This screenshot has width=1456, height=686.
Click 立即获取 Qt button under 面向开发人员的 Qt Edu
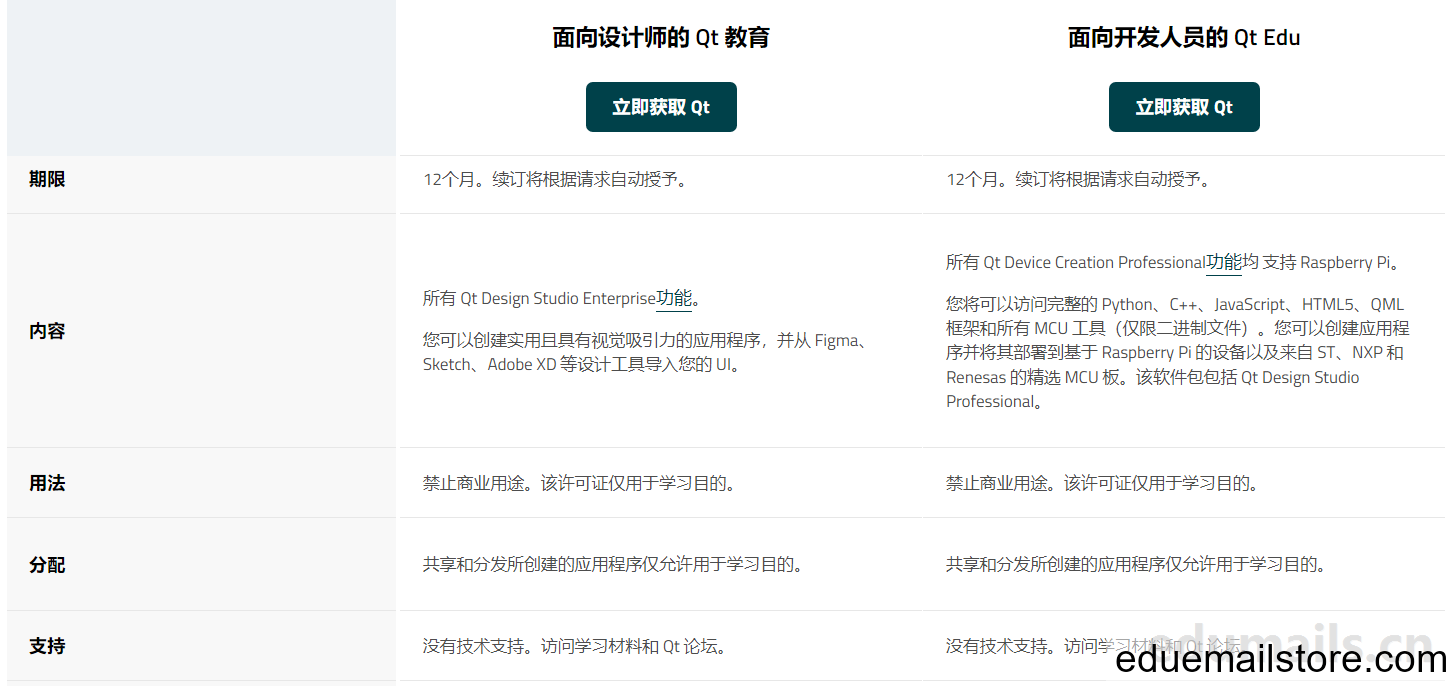pyautogui.click(x=1184, y=107)
